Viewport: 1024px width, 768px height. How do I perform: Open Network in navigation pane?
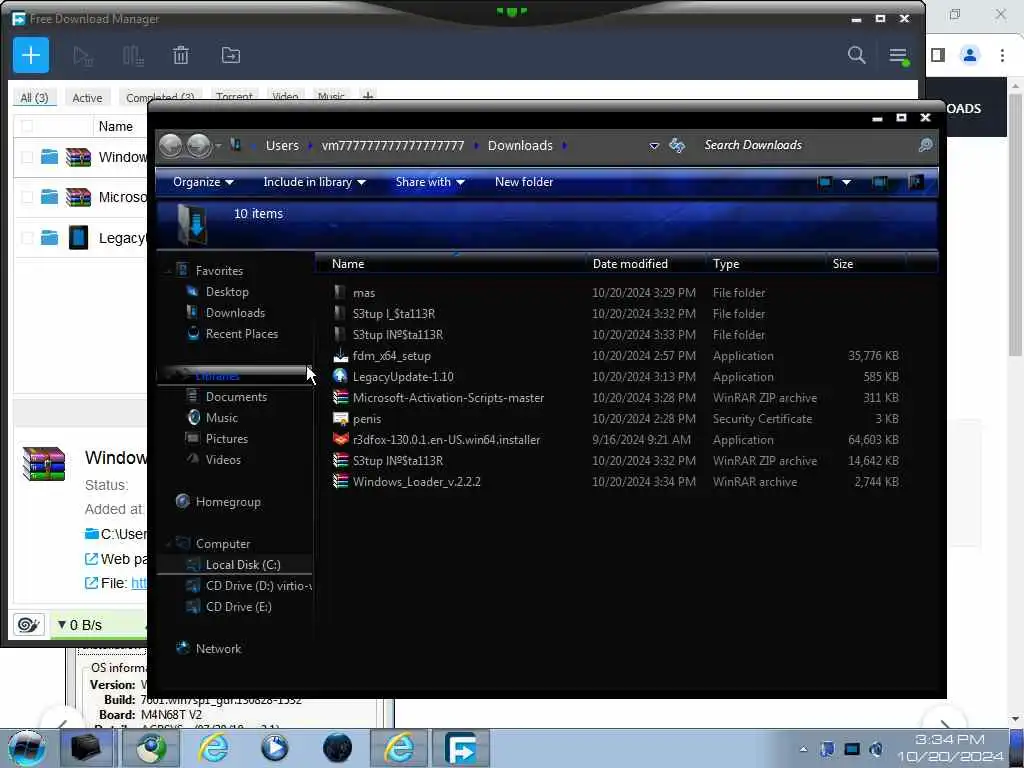[217, 648]
